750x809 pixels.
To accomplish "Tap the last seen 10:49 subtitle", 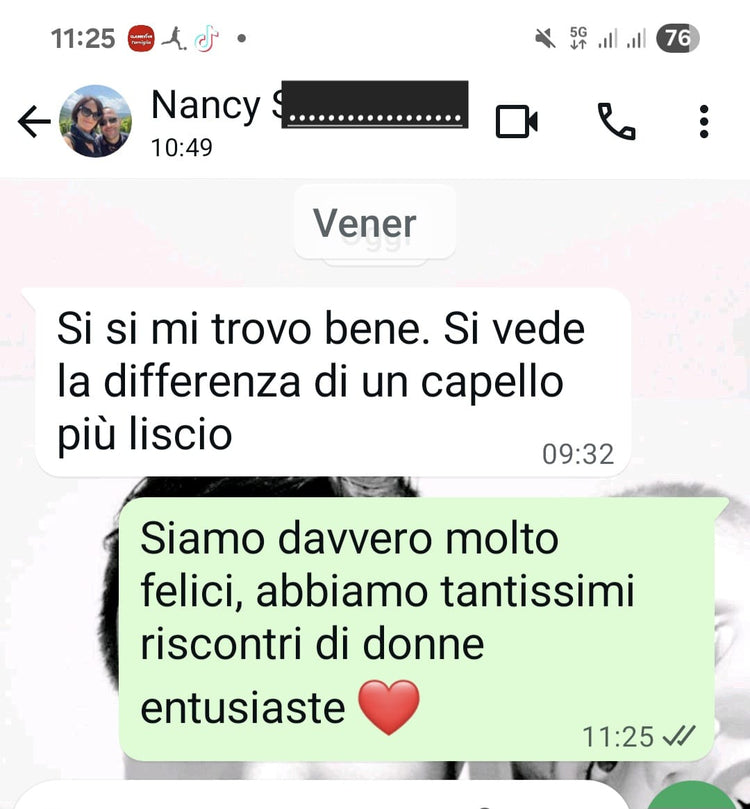I will point(182,148).
